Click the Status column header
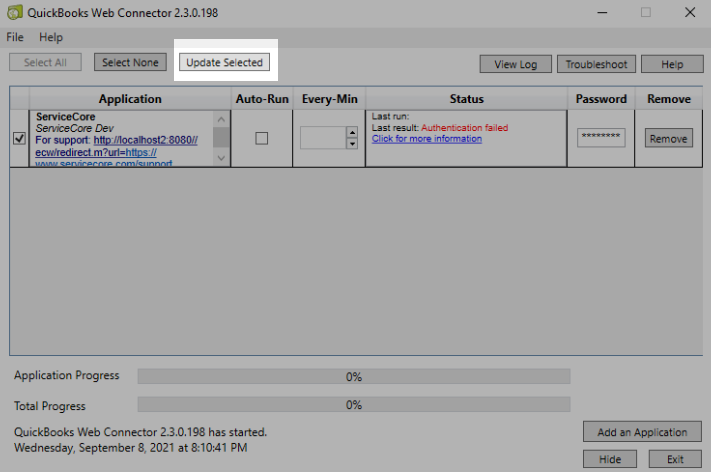711x472 pixels. coord(467,99)
